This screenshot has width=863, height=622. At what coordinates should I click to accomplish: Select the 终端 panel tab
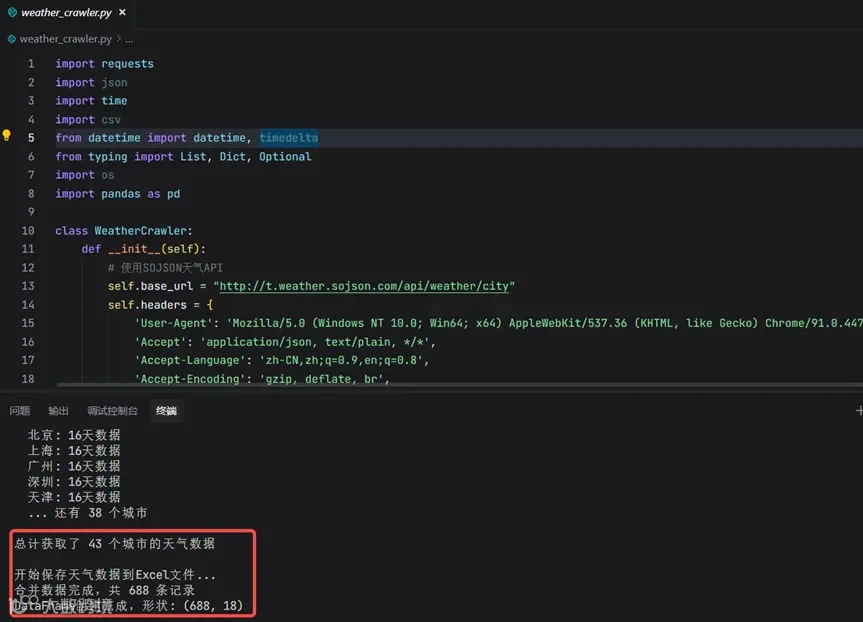(x=166, y=411)
